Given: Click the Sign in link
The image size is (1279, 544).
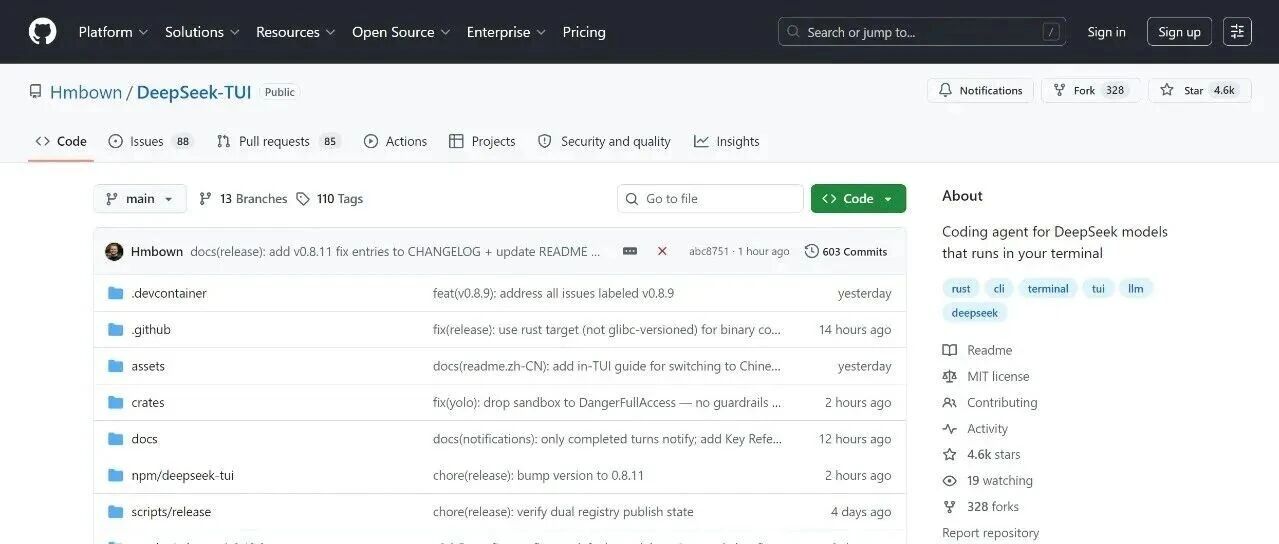Looking at the screenshot, I should (x=1106, y=32).
